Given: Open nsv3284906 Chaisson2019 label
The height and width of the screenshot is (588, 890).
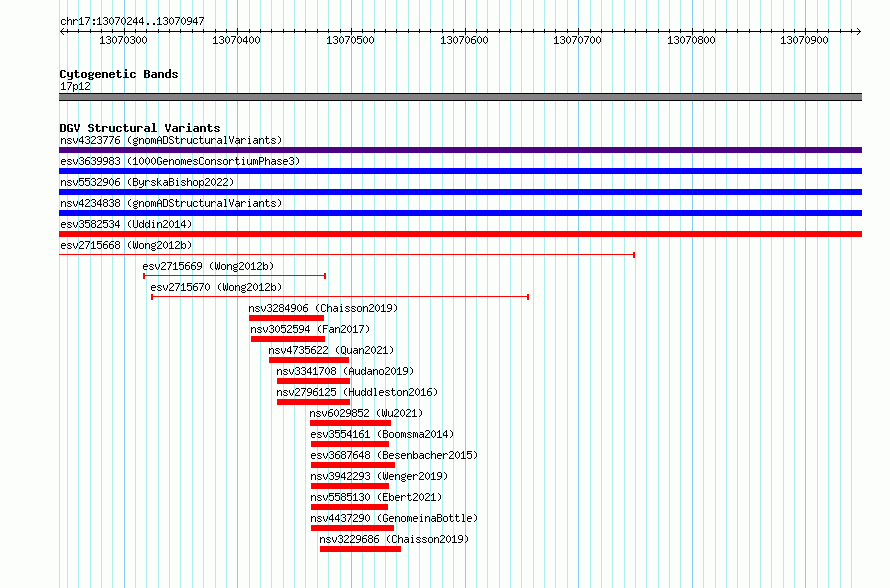Looking at the screenshot, I should click(323, 308).
